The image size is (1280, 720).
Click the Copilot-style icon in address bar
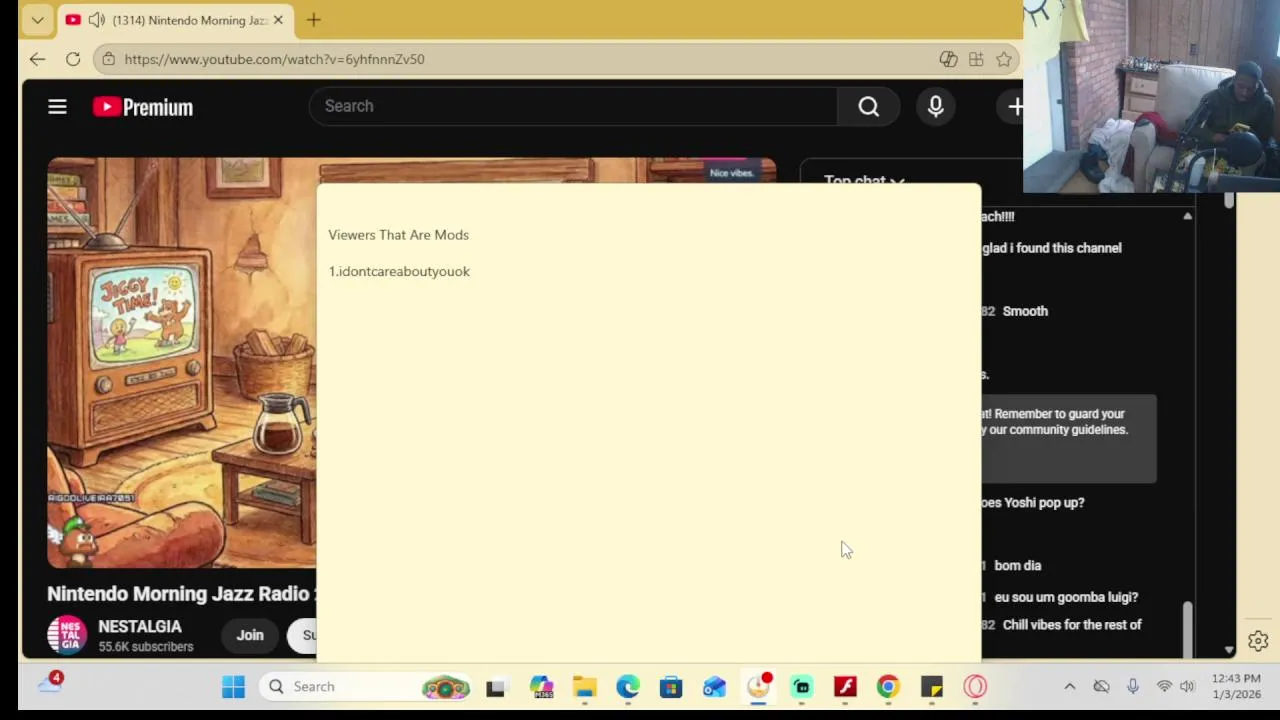pos(948,59)
